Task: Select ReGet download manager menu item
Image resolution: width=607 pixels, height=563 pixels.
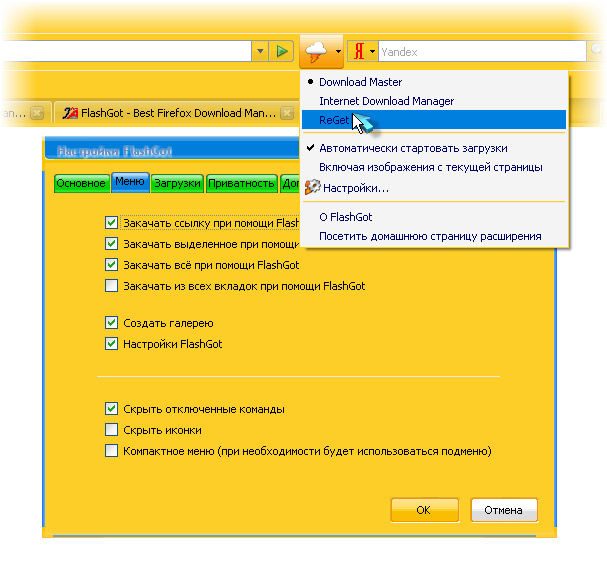Action: coord(434,120)
